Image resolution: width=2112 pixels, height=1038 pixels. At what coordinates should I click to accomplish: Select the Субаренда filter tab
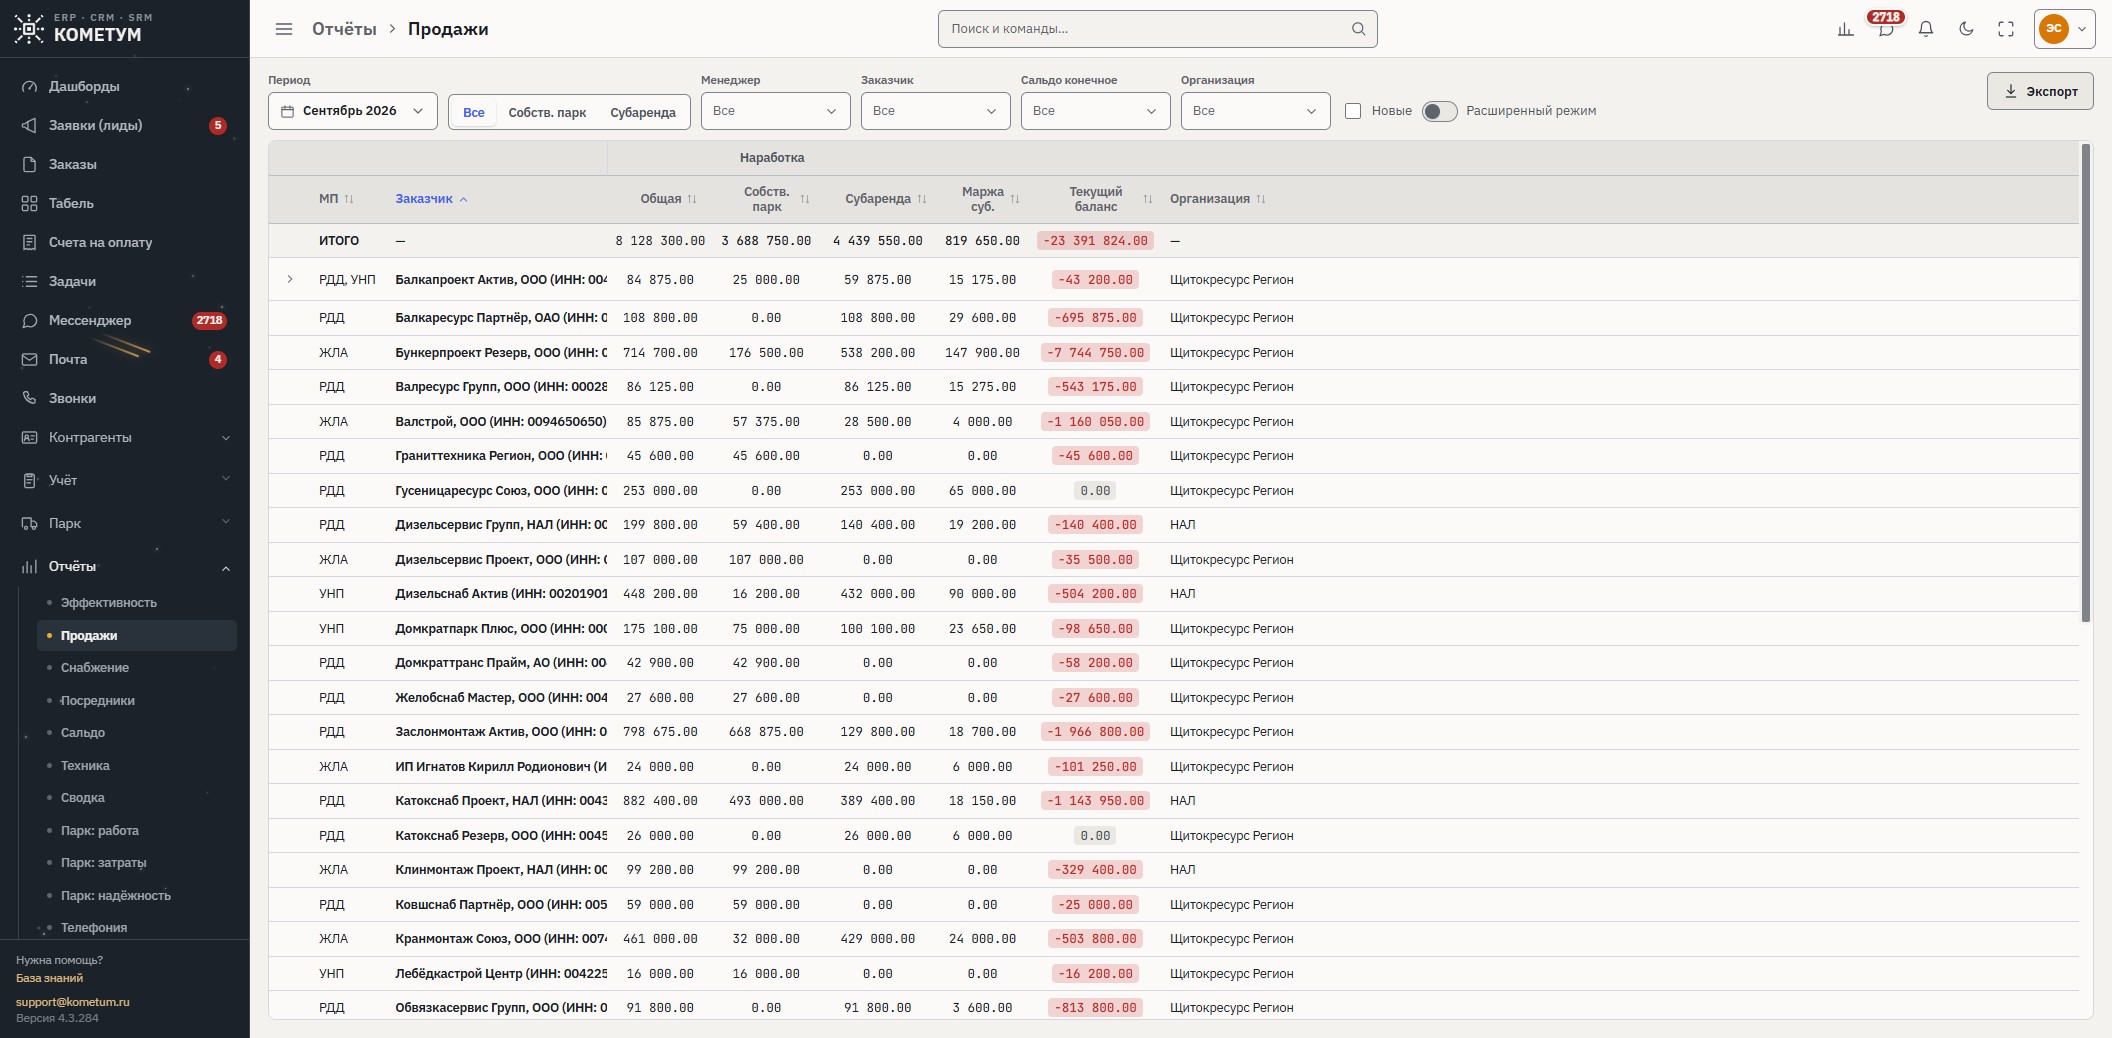pyautogui.click(x=643, y=112)
